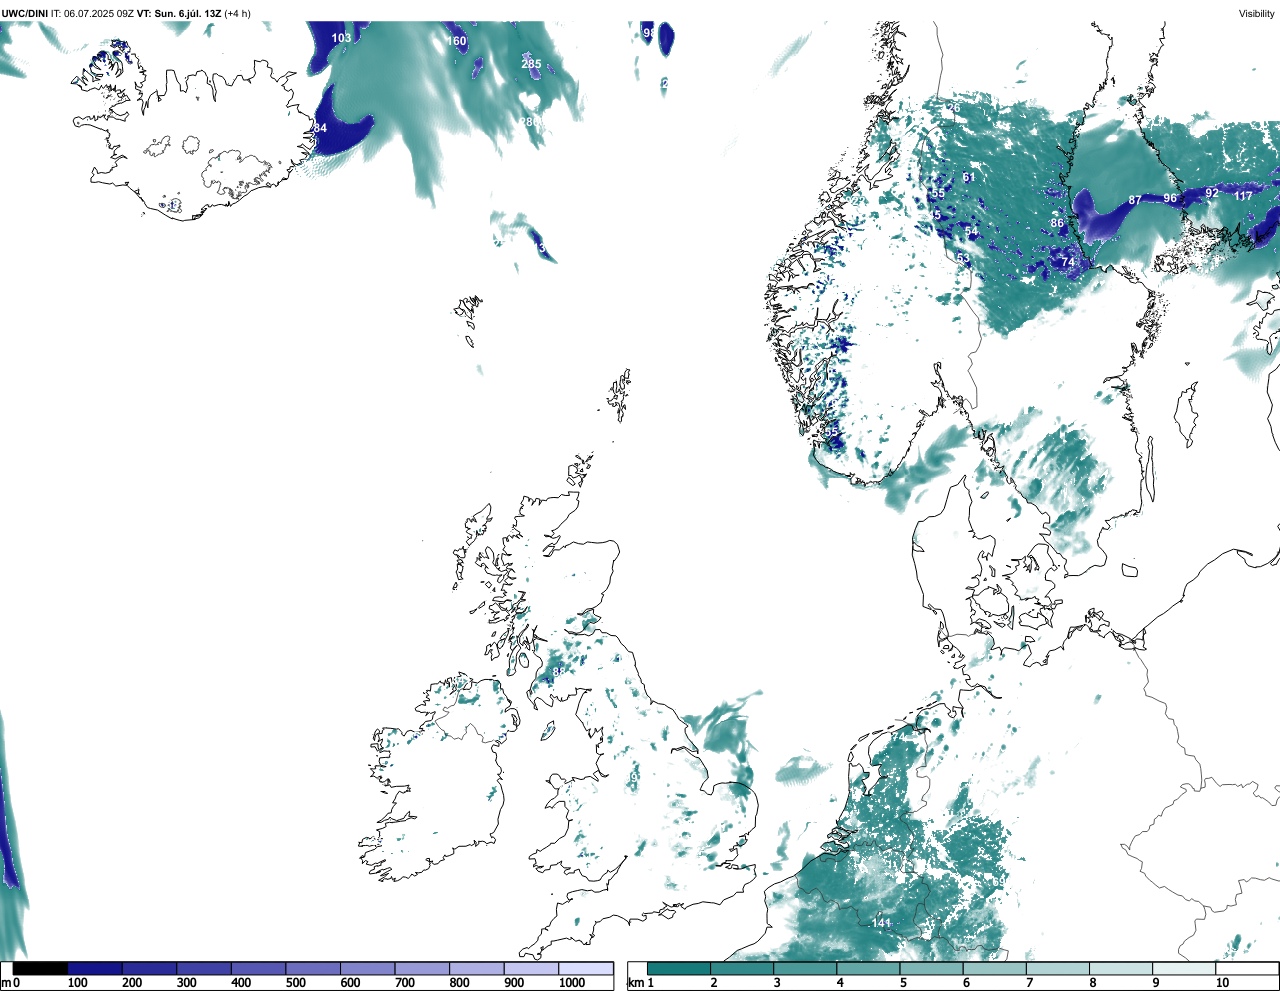Pick the 800–900 m pale purple swatch
The width and height of the screenshot is (1280, 991).
click(x=477, y=968)
